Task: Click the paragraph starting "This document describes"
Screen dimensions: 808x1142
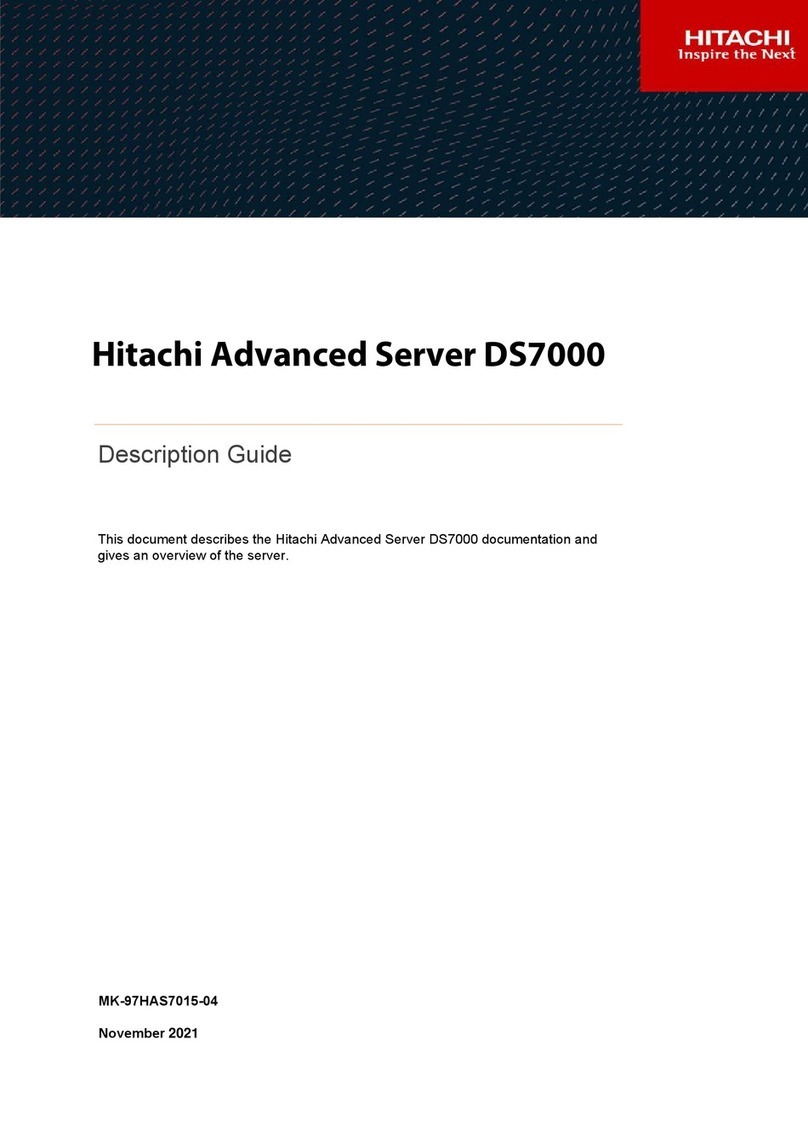Action: [348, 547]
